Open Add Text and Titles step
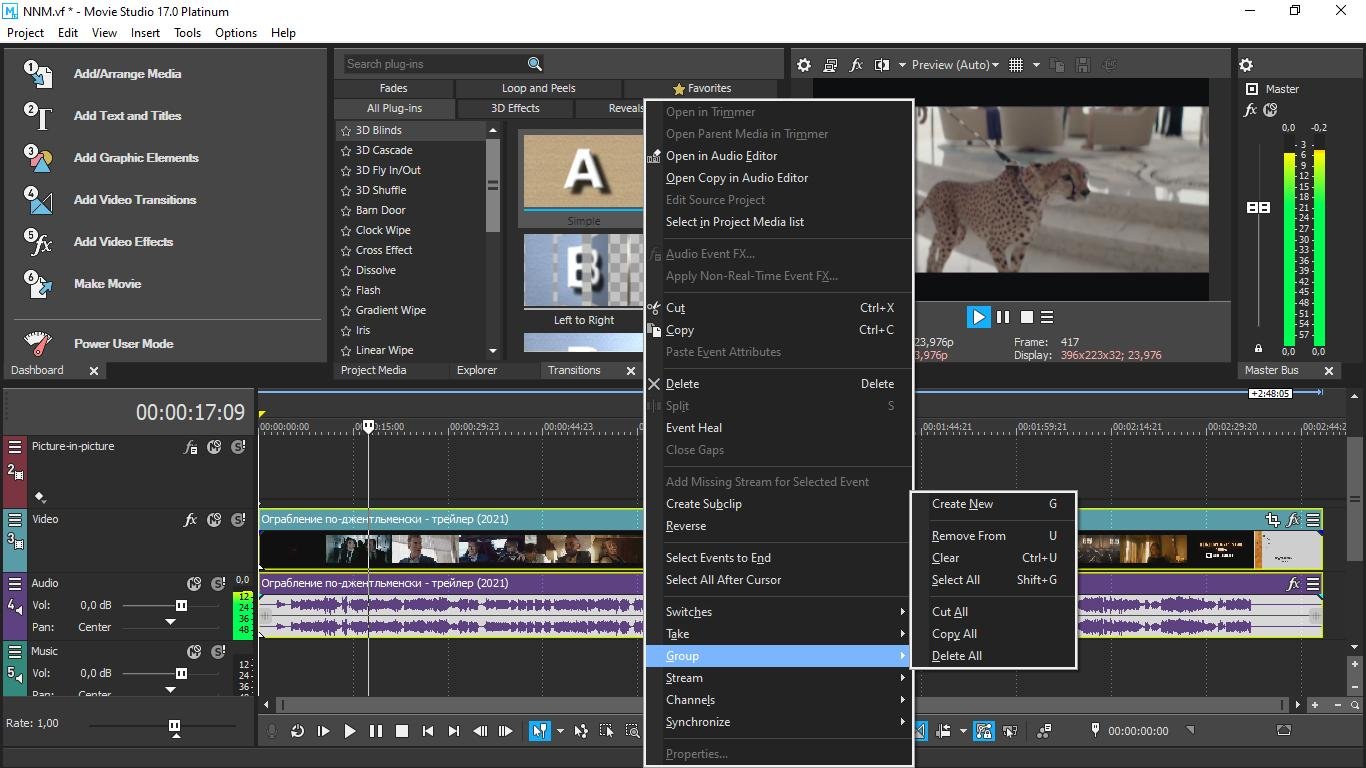The width and height of the screenshot is (1366, 768). click(127, 116)
